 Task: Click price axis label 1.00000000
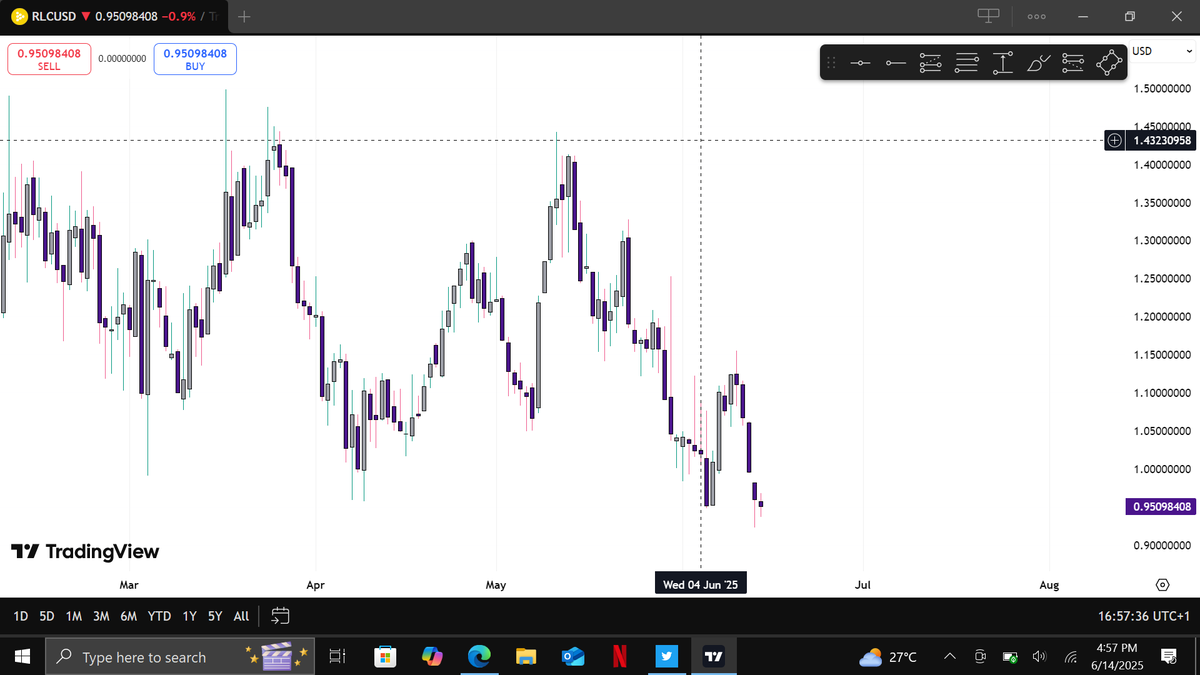coord(1163,469)
